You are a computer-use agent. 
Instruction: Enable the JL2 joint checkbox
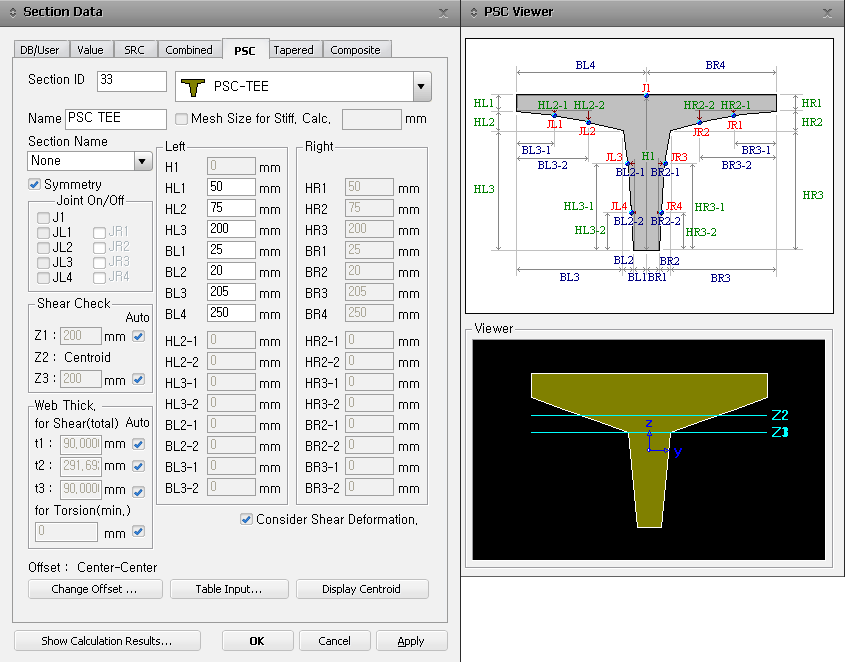pyautogui.click(x=44, y=247)
